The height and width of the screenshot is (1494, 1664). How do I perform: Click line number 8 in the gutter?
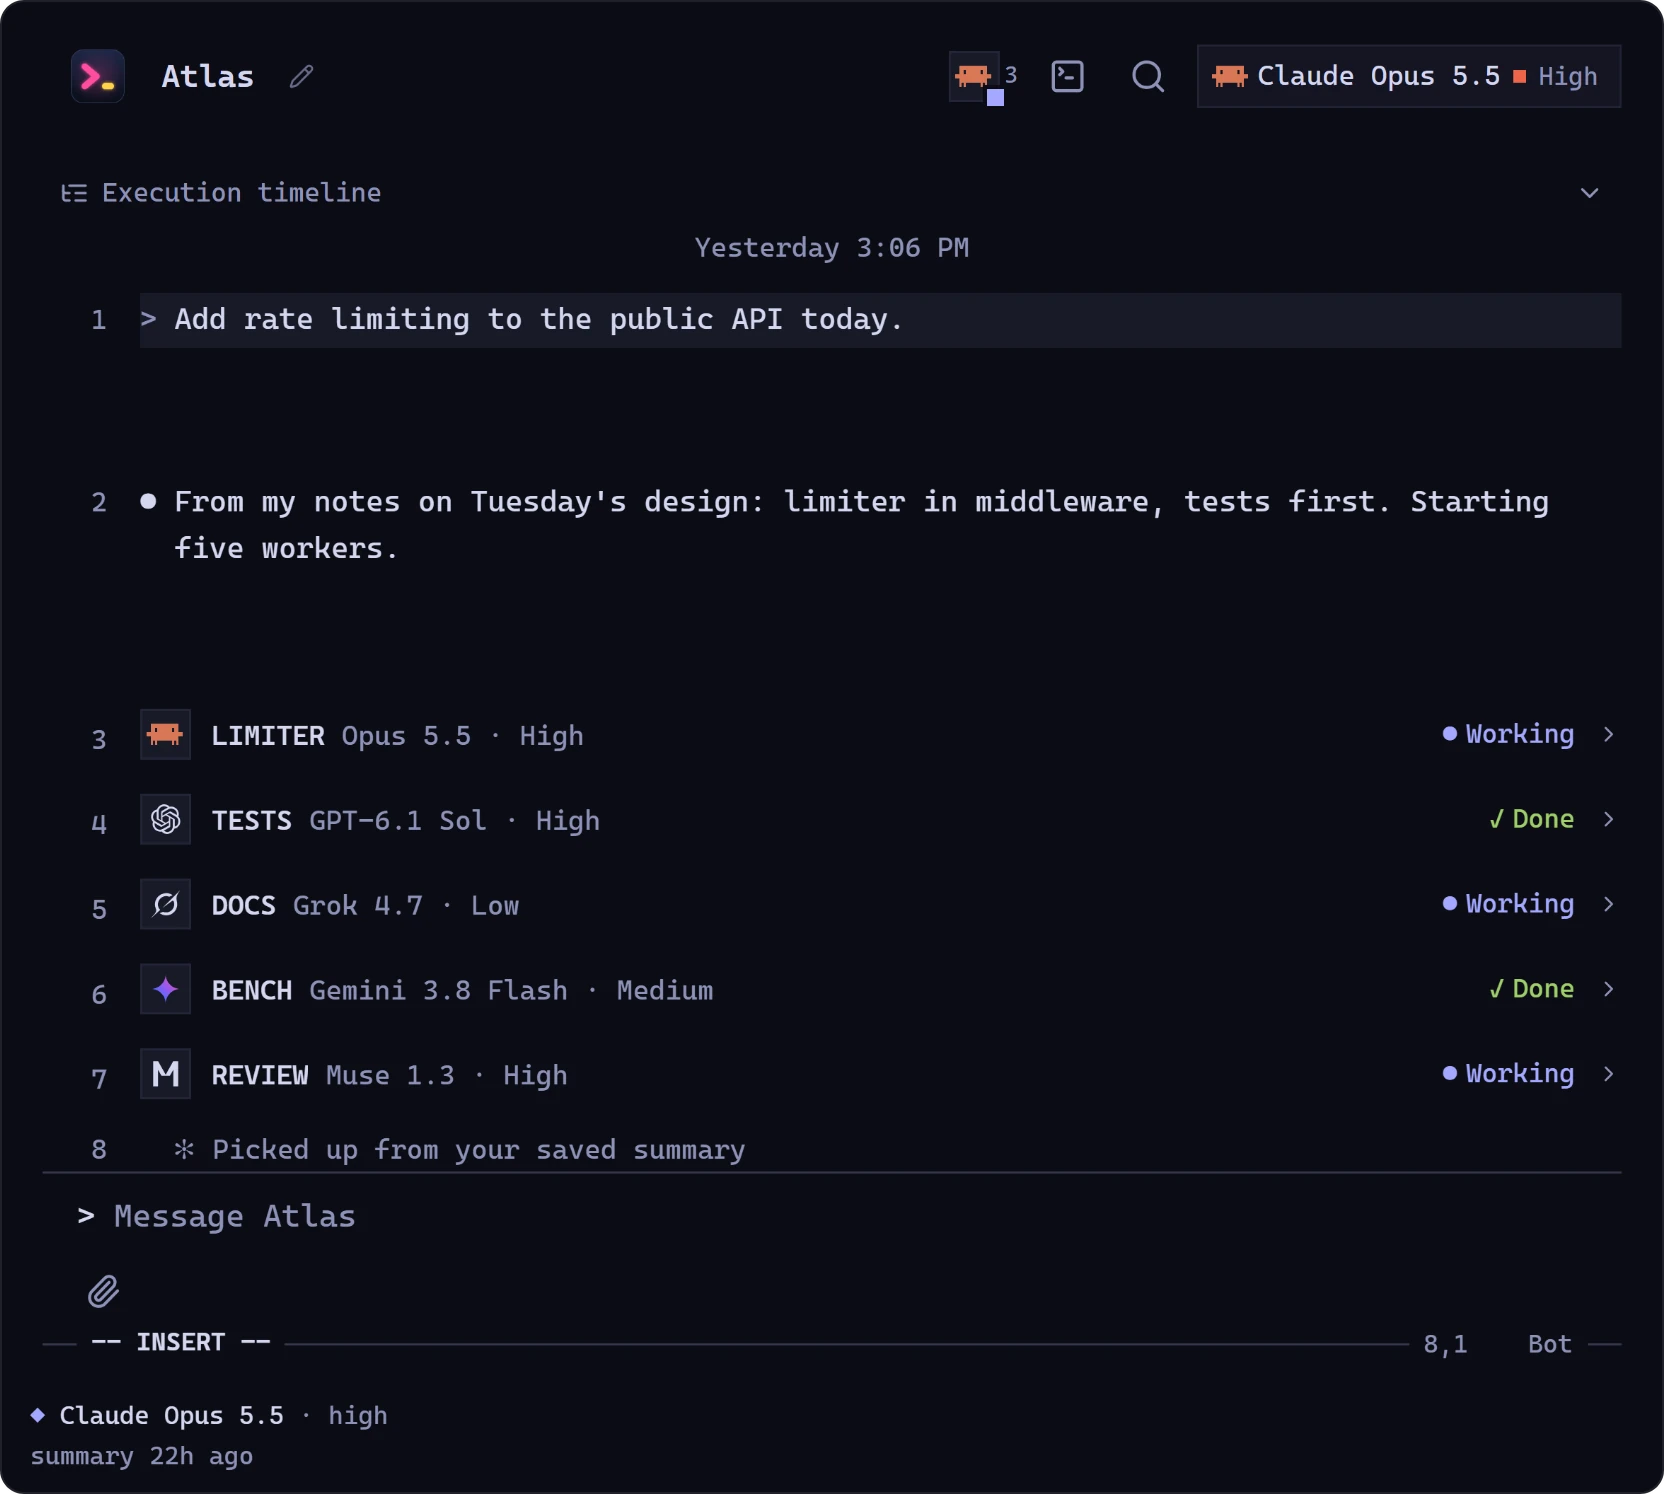pyautogui.click(x=99, y=1150)
